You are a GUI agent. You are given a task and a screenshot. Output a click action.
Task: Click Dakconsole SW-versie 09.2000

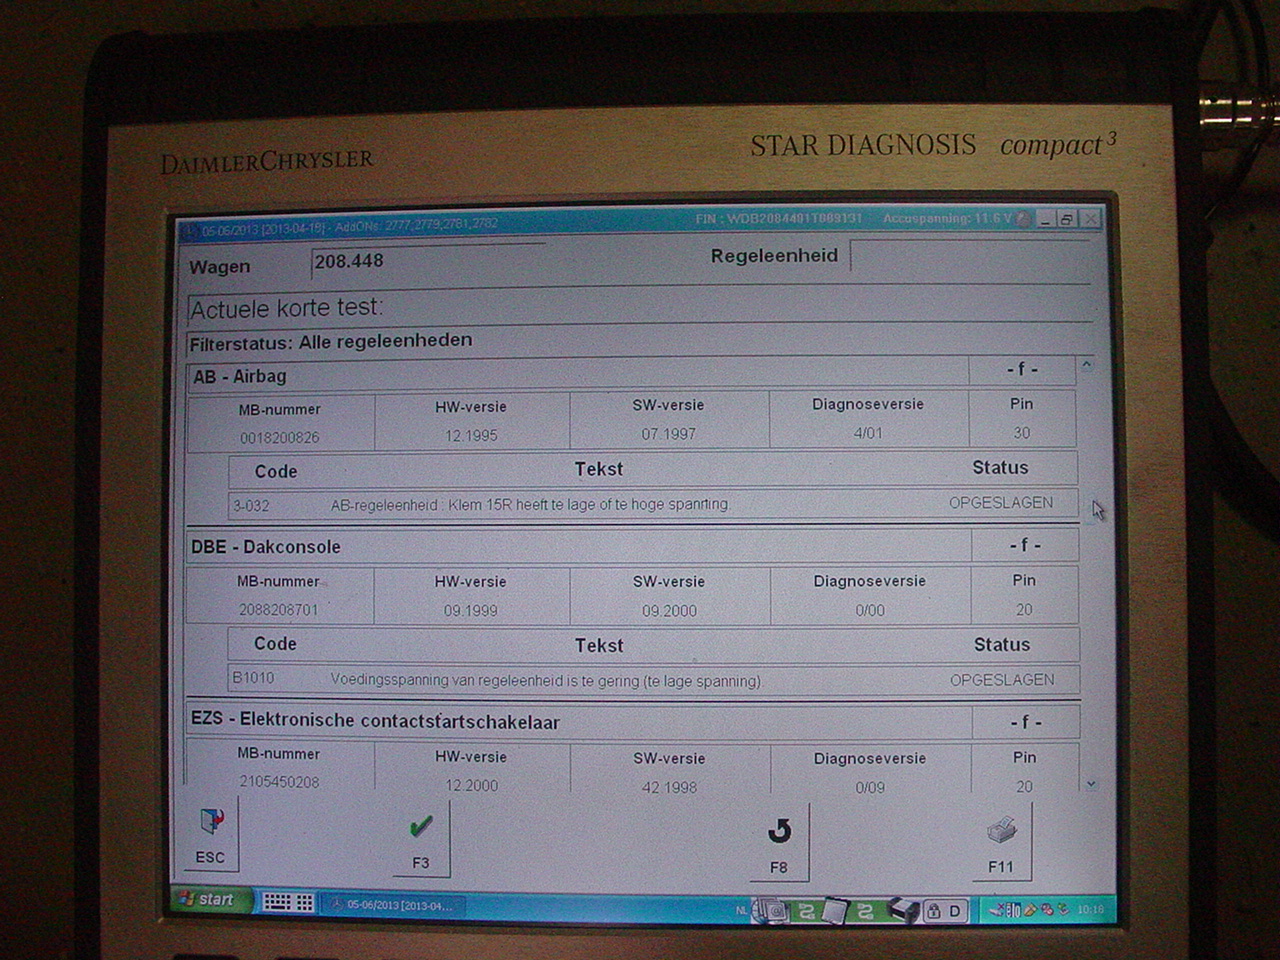(x=670, y=611)
